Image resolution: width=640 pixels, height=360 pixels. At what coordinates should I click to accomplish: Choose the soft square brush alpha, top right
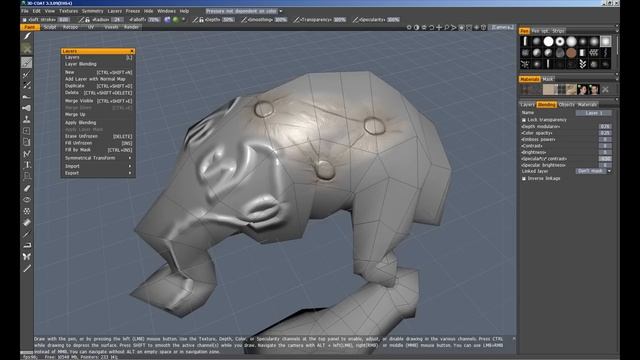click(606, 41)
